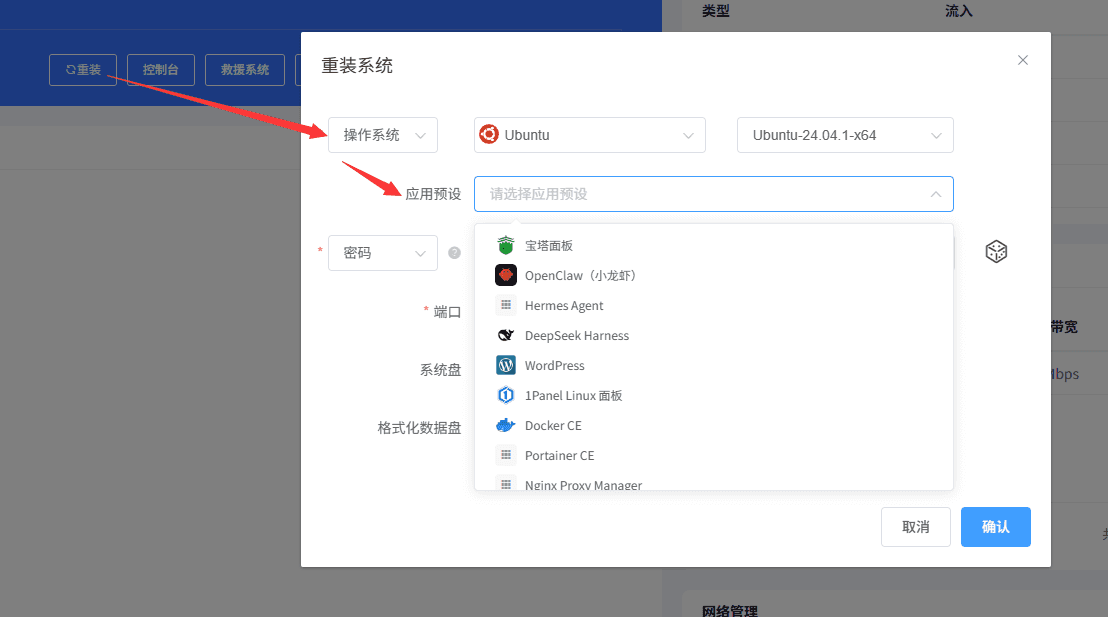Click the OpenClaw red lobster icon
This screenshot has height=617, width=1108.
pos(506,275)
